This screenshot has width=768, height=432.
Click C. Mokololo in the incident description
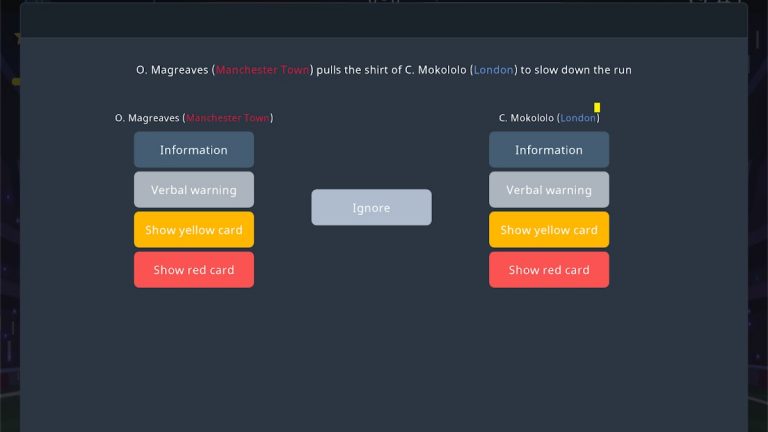click(x=435, y=70)
